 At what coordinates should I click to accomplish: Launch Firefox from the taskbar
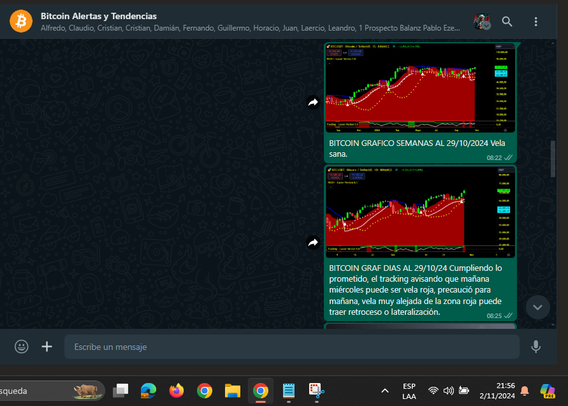pyautogui.click(x=176, y=391)
